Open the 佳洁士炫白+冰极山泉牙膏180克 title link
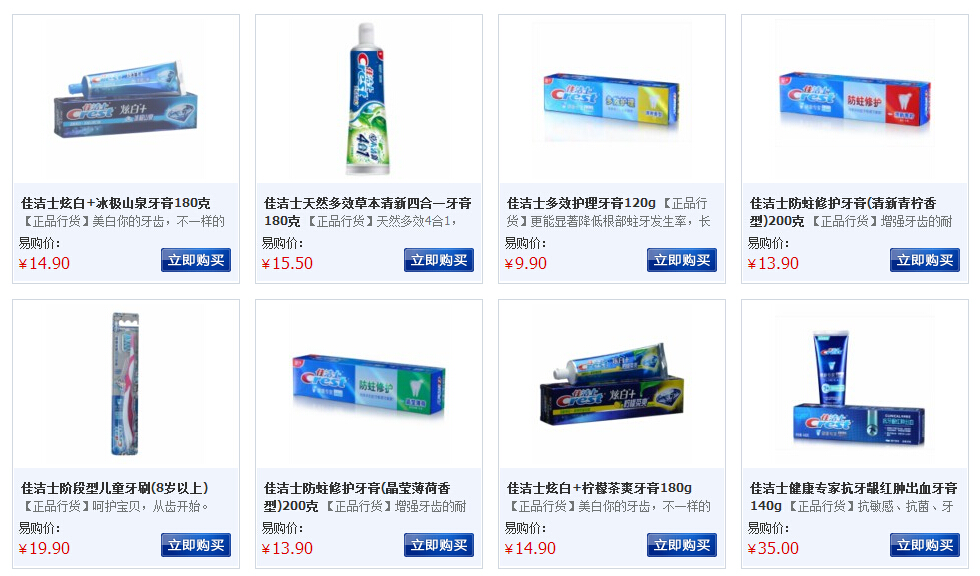Viewport: 980px width, 576px height. coord(116,203)
